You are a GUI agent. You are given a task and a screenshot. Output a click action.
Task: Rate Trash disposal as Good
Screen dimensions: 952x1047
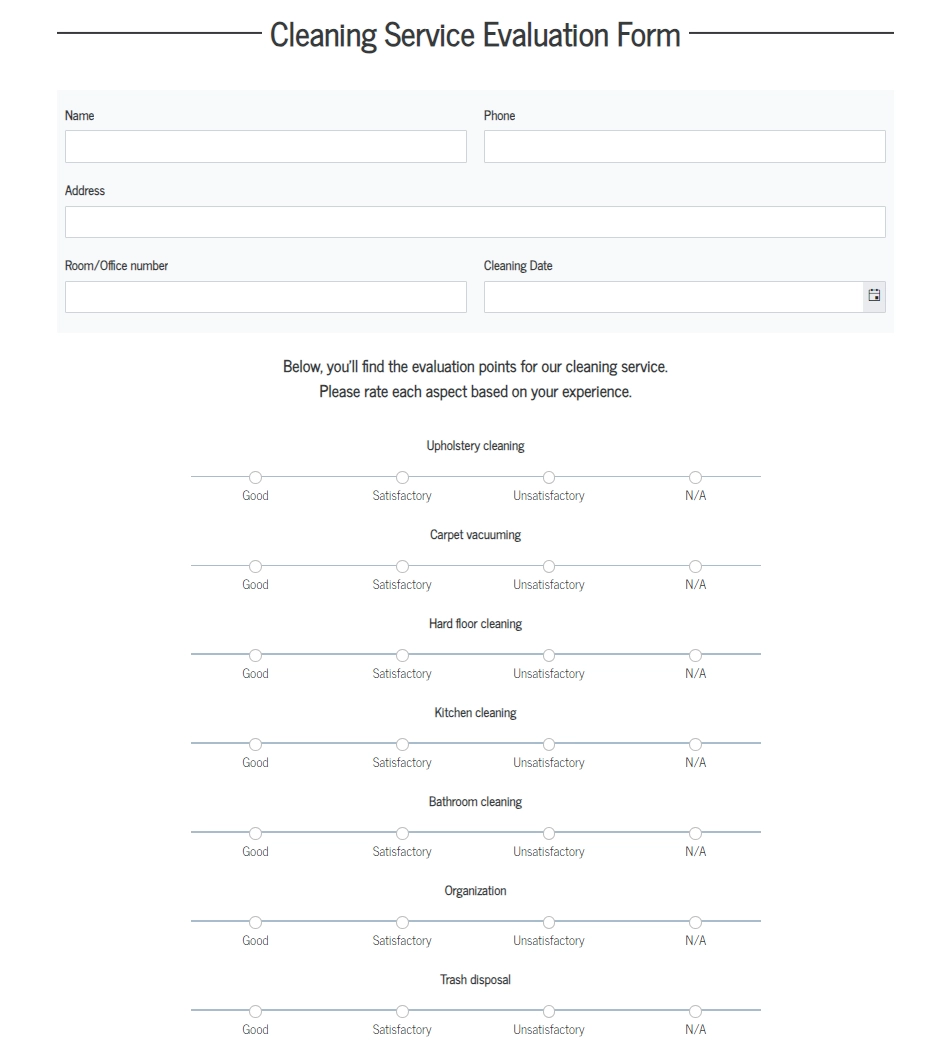tap(255, 1011)
